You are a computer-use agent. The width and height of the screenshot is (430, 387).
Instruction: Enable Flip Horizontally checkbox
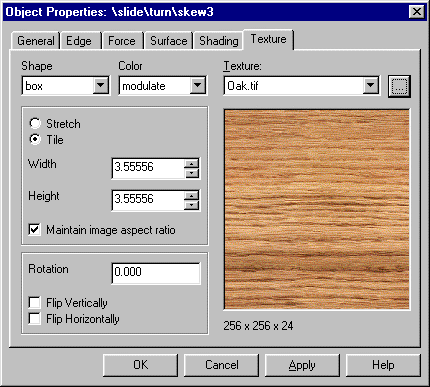35,318
